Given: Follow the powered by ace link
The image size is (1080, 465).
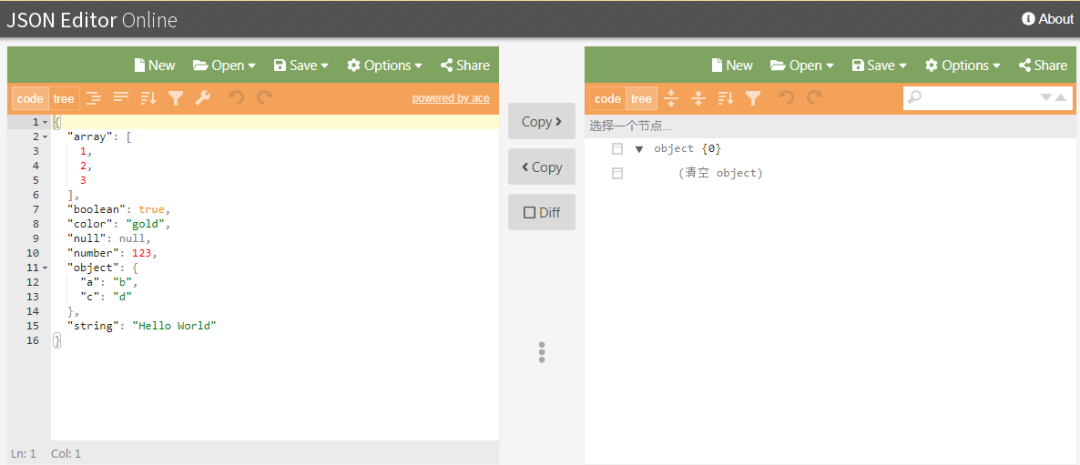Looking at the screenshot, I should [x=450, y=99].
